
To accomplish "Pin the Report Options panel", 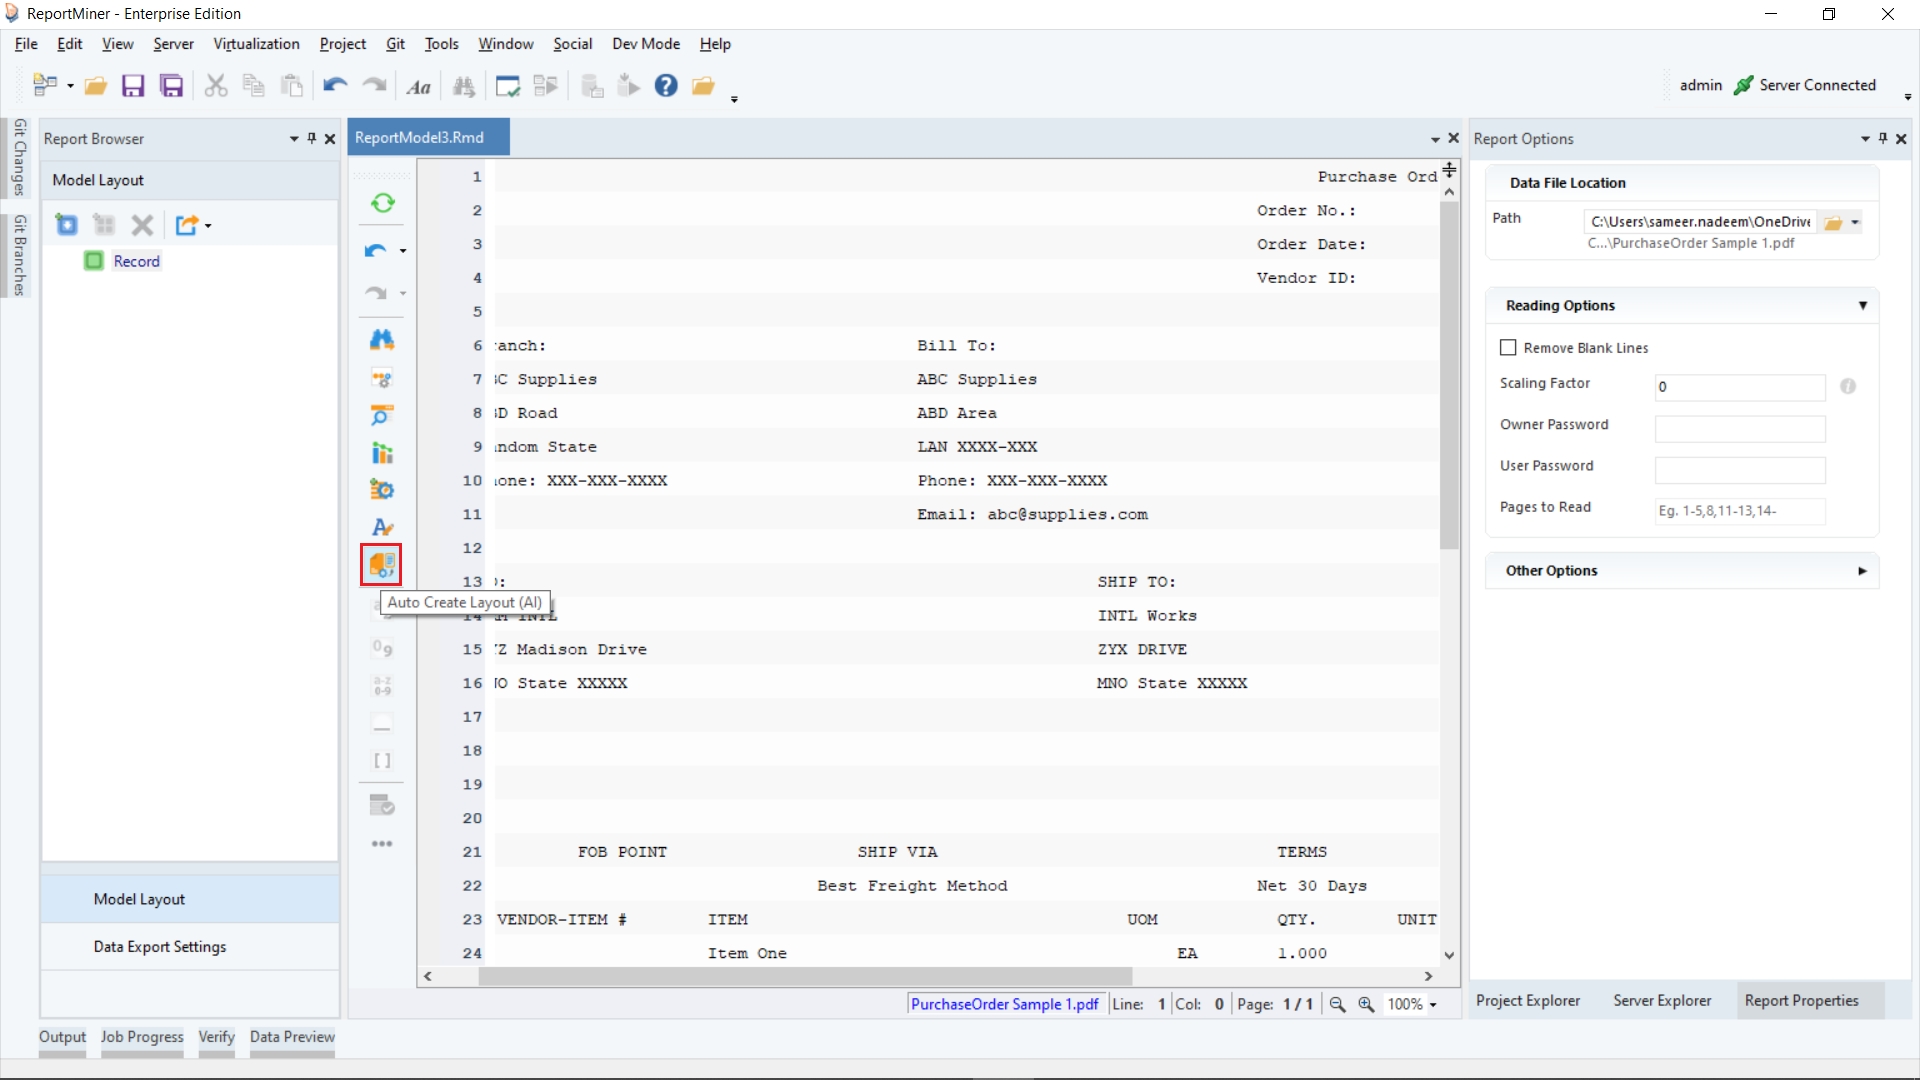I will point(1883,139).
